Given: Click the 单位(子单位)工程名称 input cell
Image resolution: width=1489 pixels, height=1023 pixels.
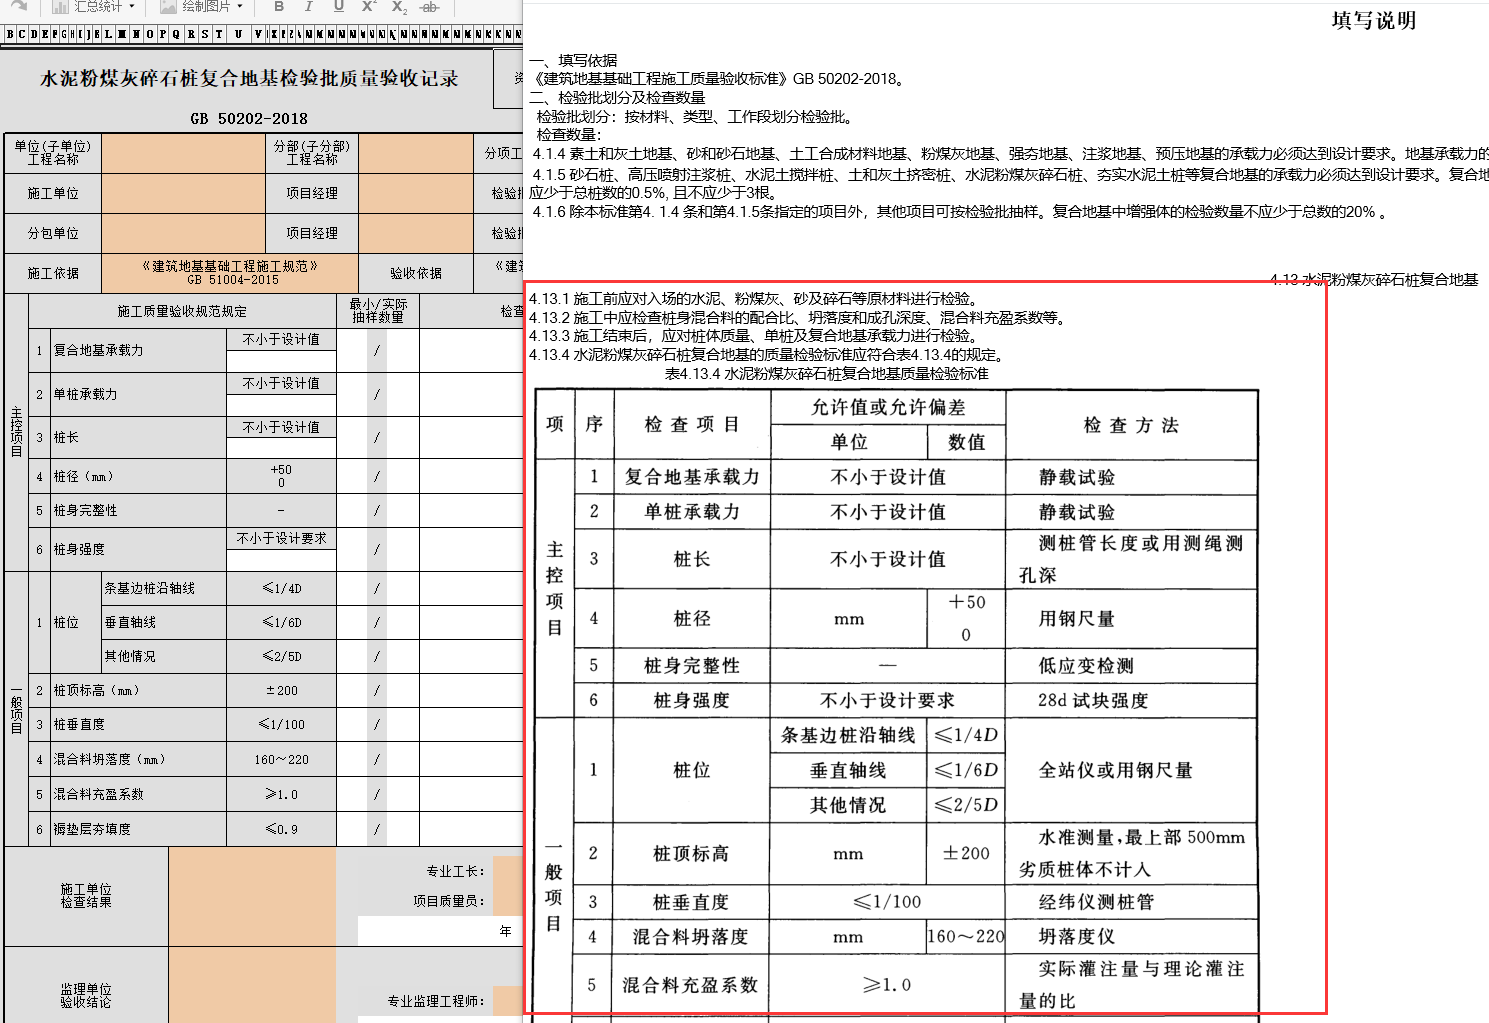Looking at the screenshot, I should (x=183, y=153).
